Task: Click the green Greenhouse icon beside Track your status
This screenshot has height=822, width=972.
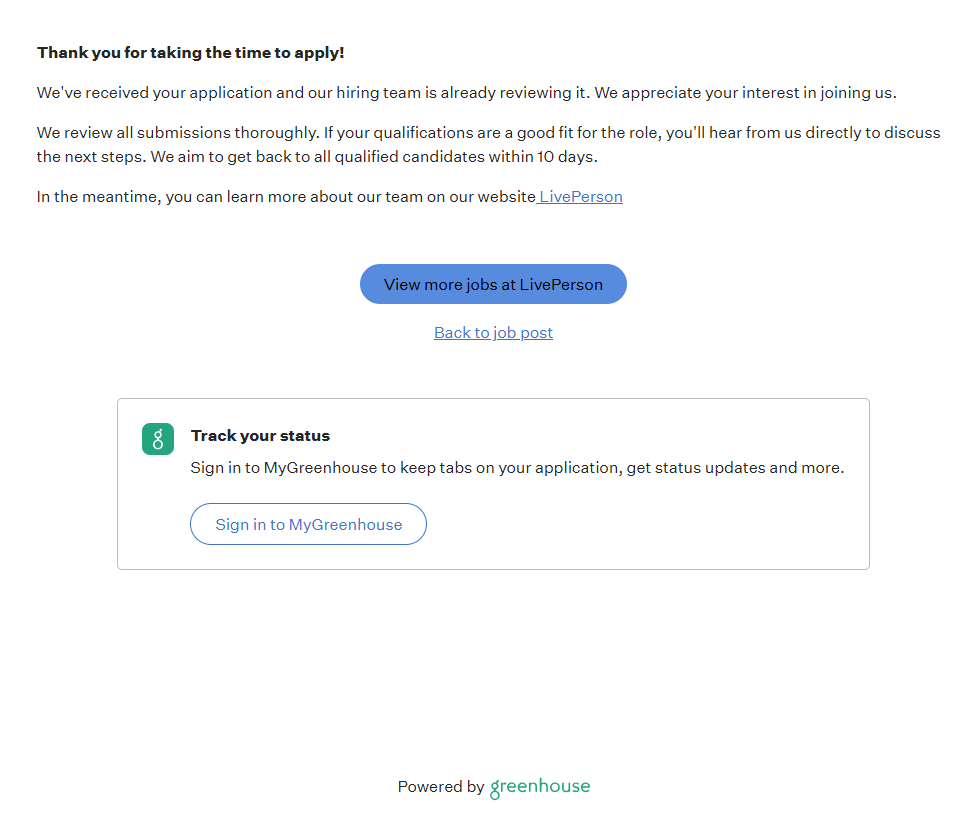Action: [x=158, y=439]
